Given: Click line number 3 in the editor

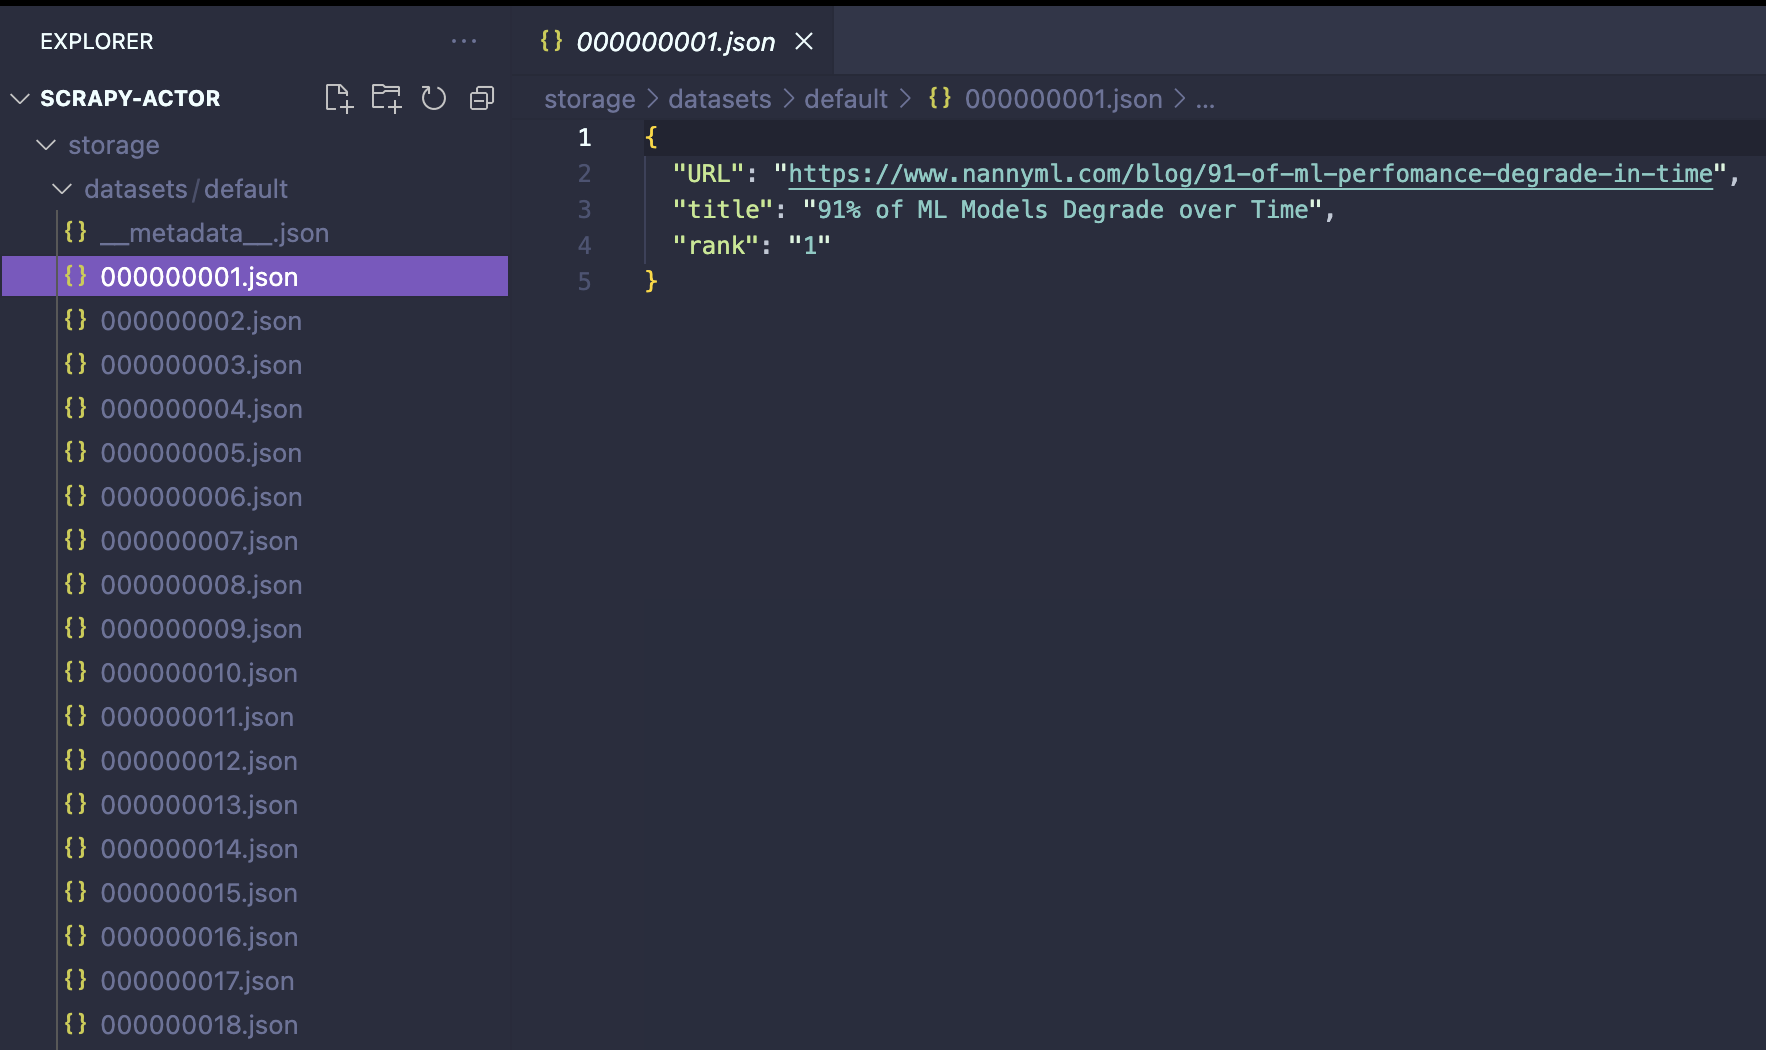Looking at the screenshot, I should click(x=585, y=209).
